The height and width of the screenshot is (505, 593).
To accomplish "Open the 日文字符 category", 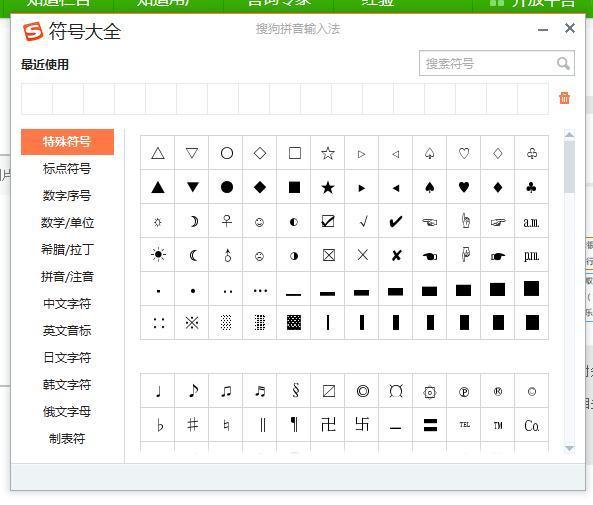I will click(67, 358).
